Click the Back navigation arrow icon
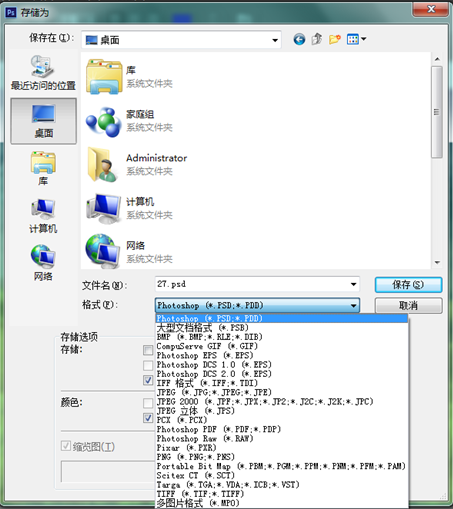 299,39
